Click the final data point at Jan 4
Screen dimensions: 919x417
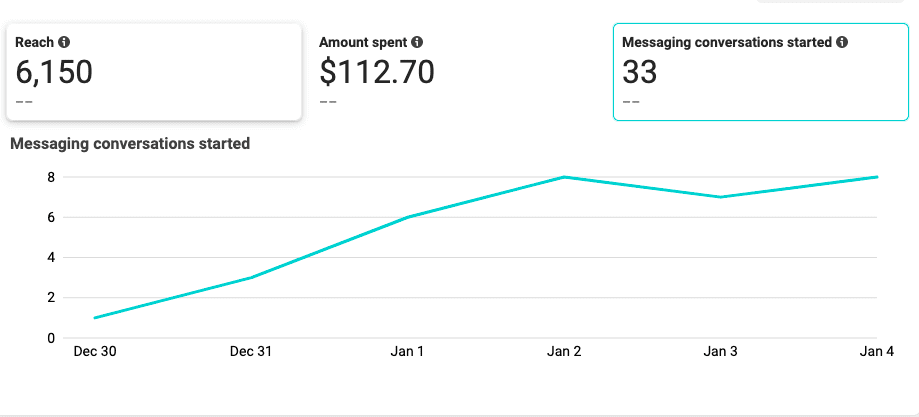[x=877, y=177]
